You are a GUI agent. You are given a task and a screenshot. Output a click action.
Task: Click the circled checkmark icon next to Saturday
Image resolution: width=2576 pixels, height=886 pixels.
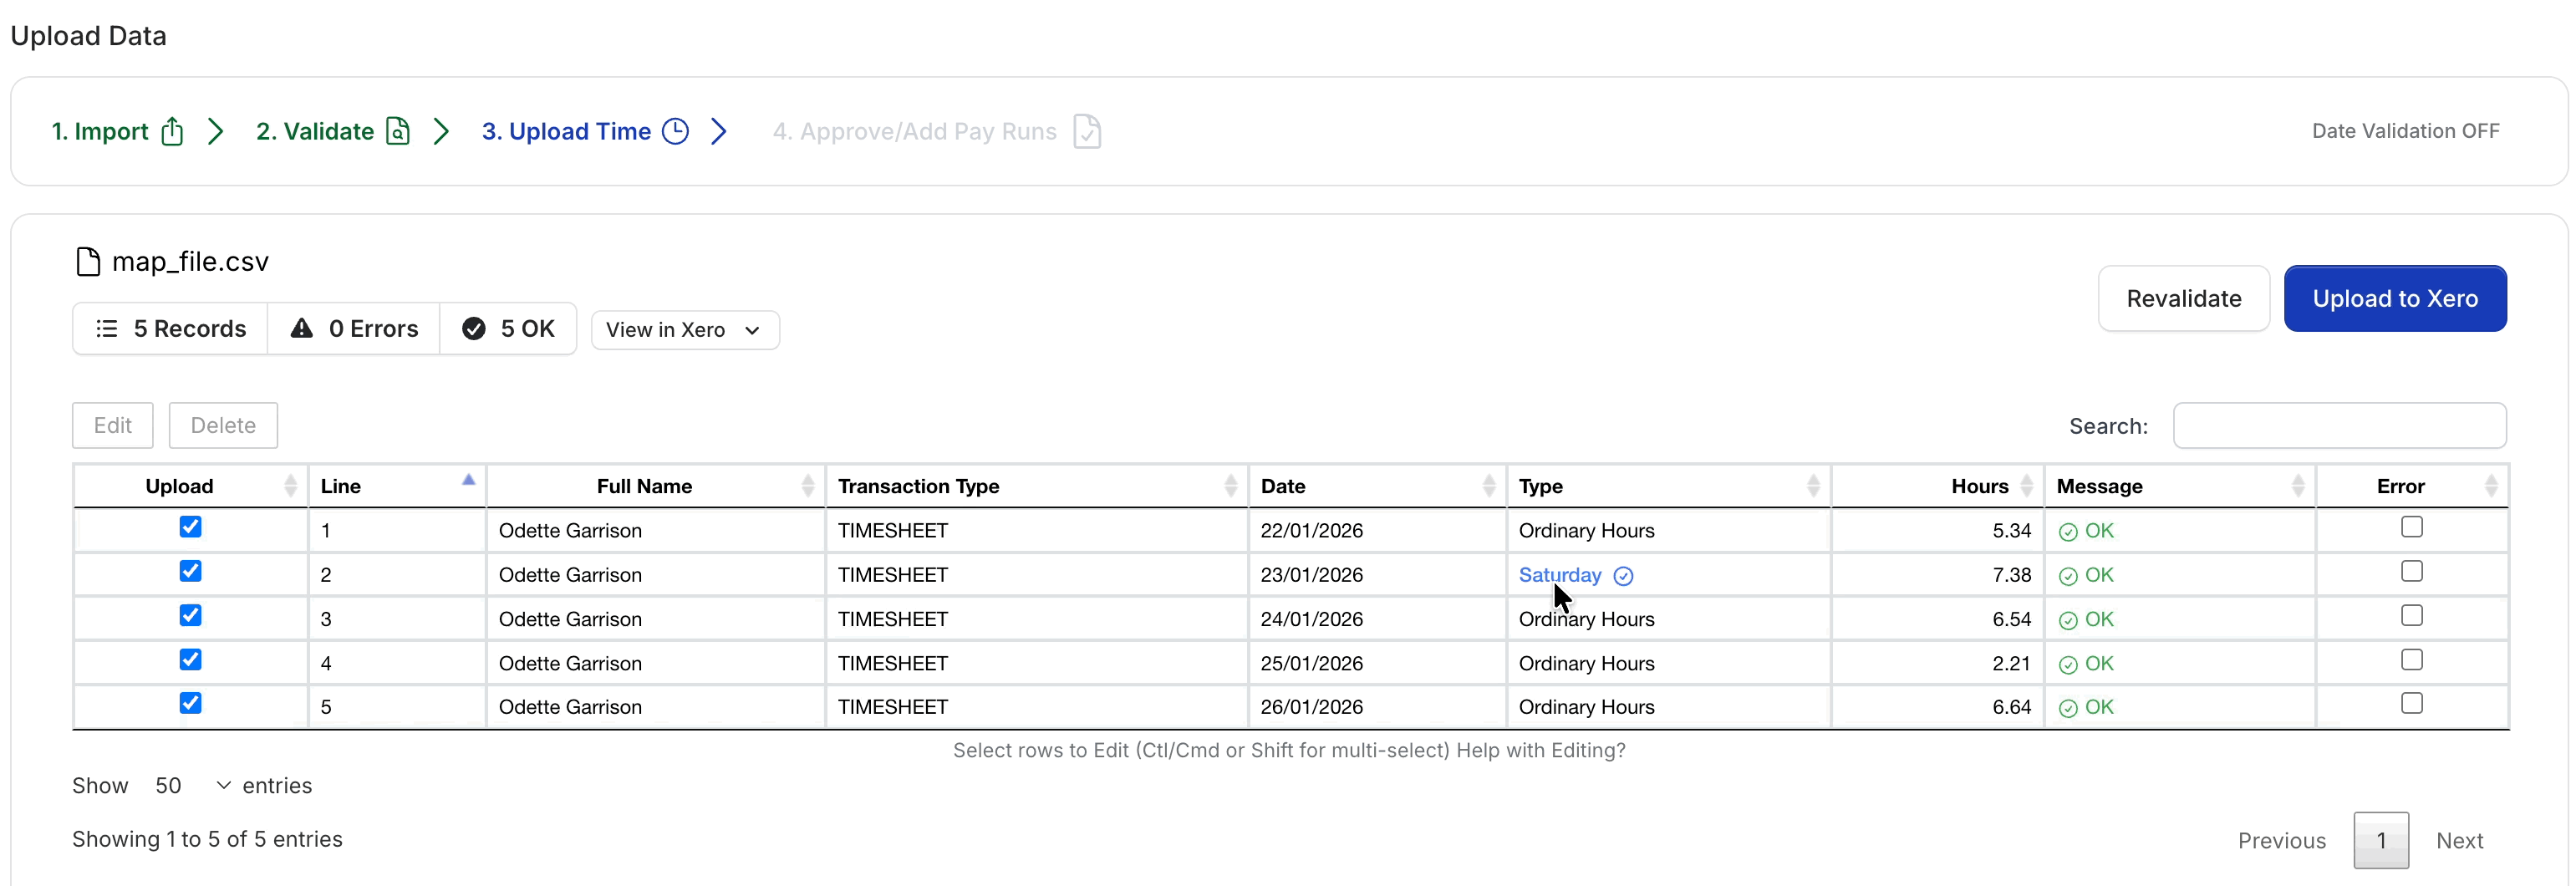click(1623, 576)
